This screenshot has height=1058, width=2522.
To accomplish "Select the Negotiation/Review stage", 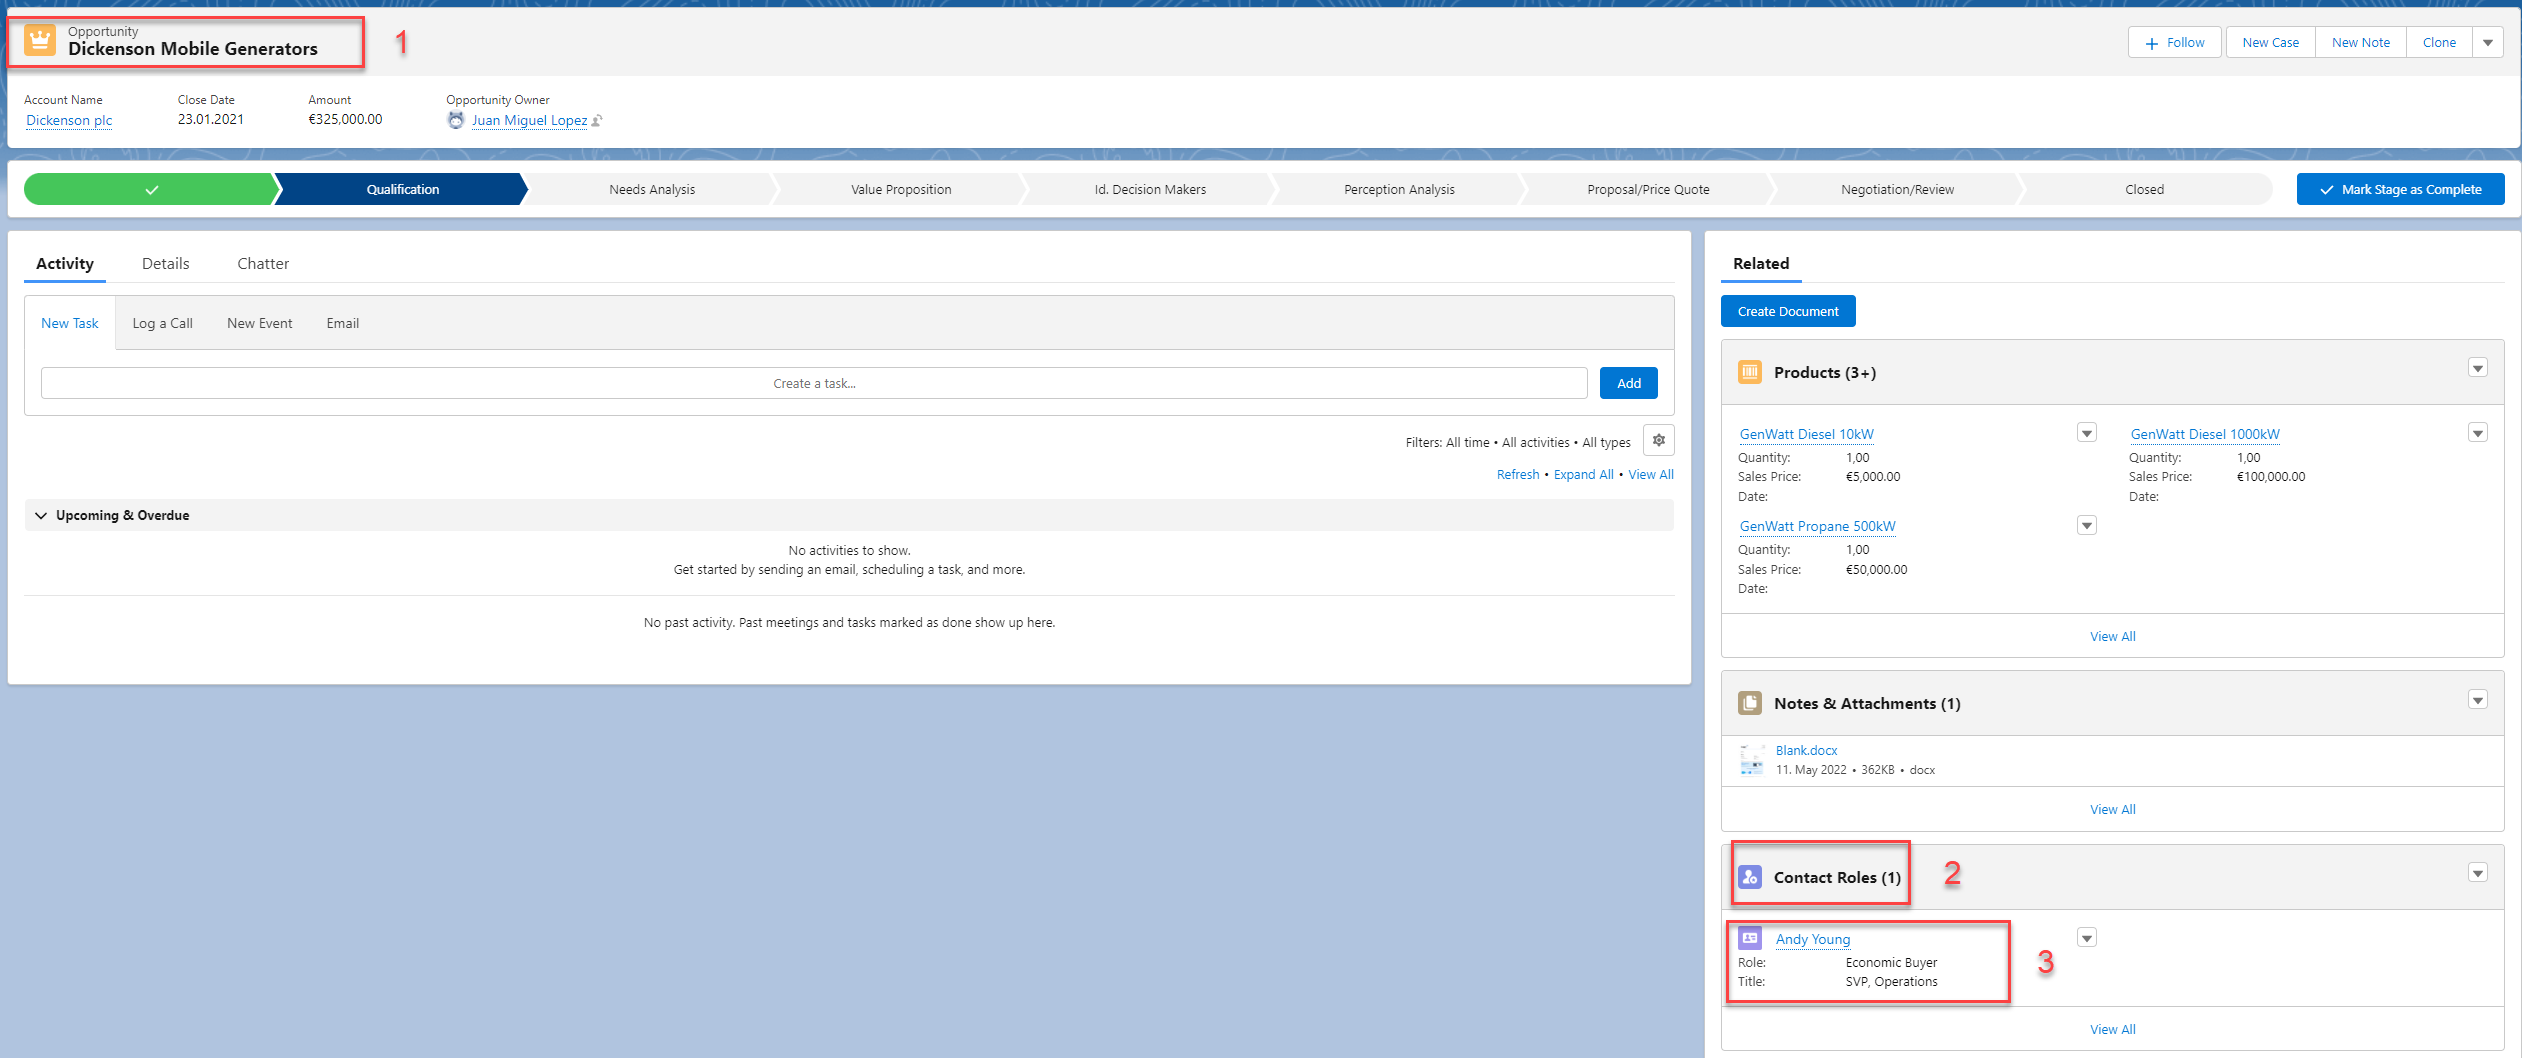I will (1897, 189).
